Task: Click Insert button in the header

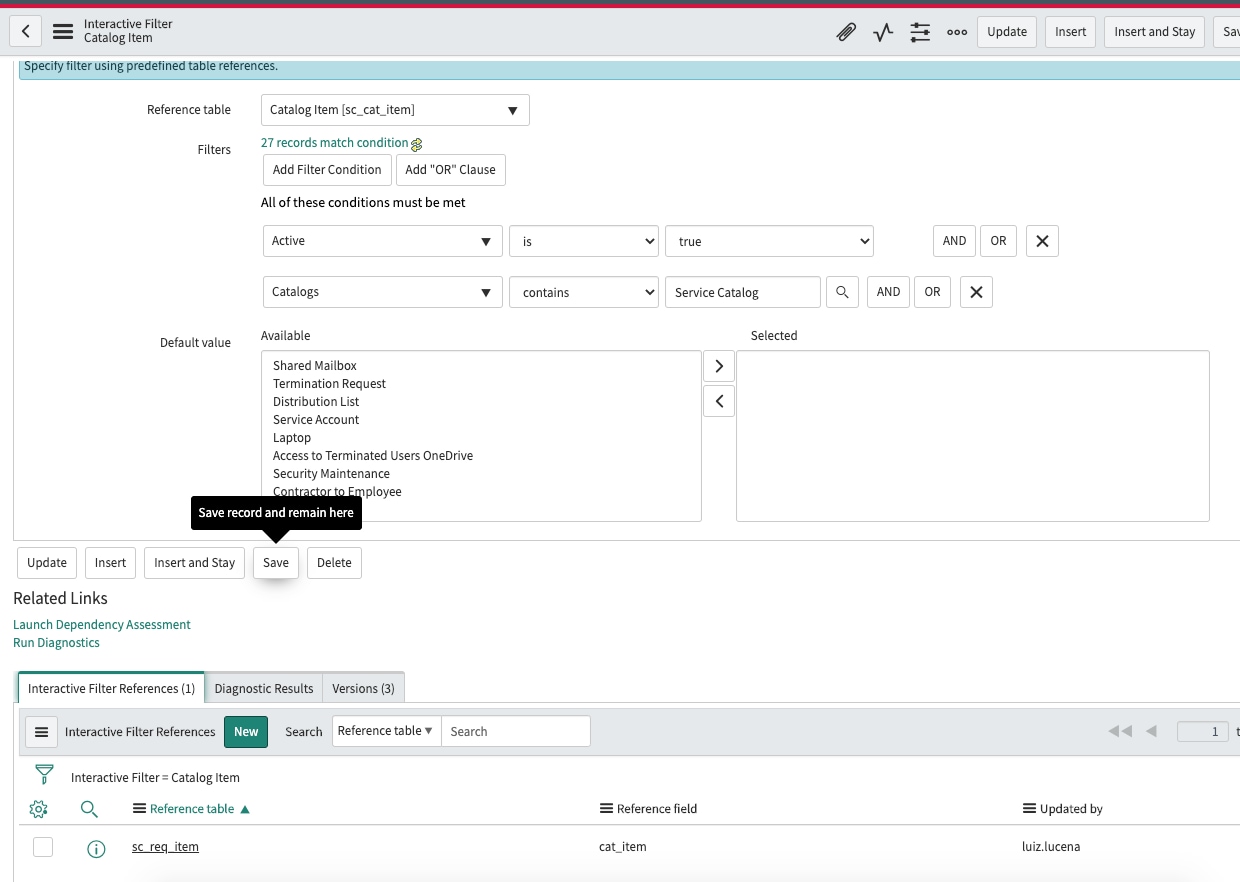Action: coord(1070,32)
